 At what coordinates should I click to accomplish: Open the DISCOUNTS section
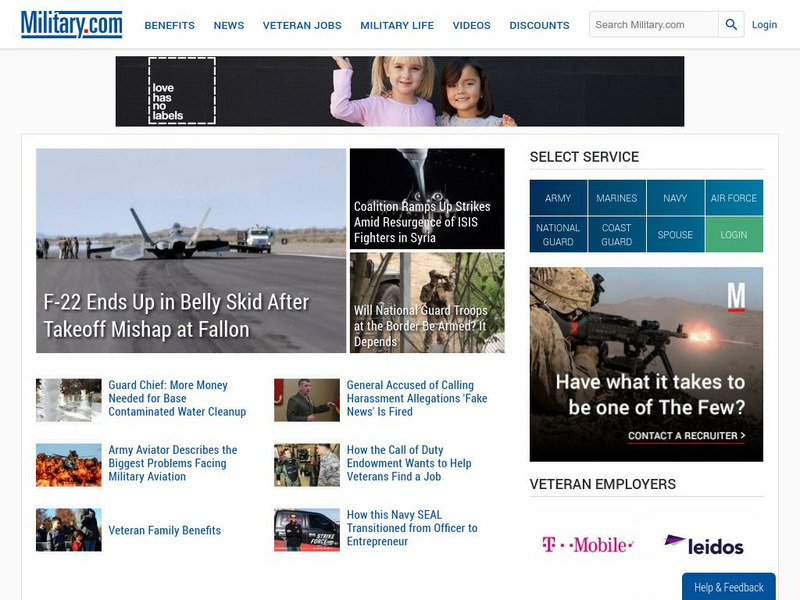click(538, 25)
